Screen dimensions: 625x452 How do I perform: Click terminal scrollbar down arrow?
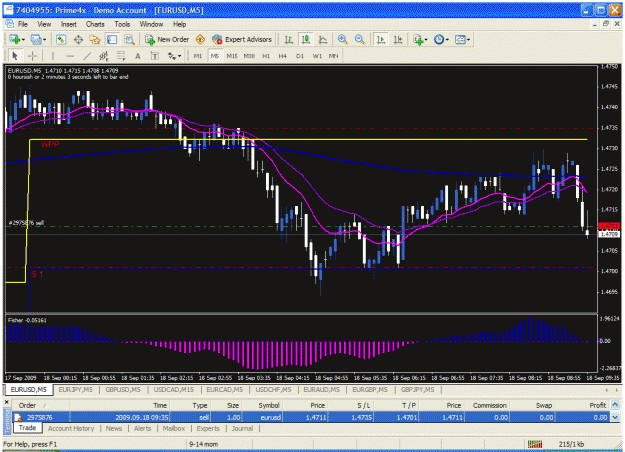(x=615, y=417)
